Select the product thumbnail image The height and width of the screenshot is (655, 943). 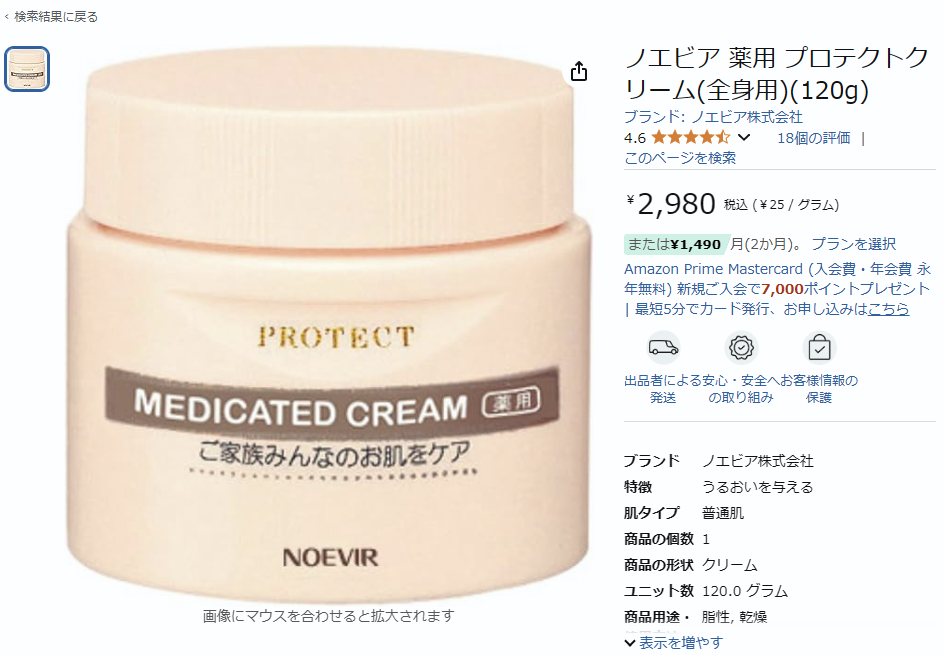point(27,69)
